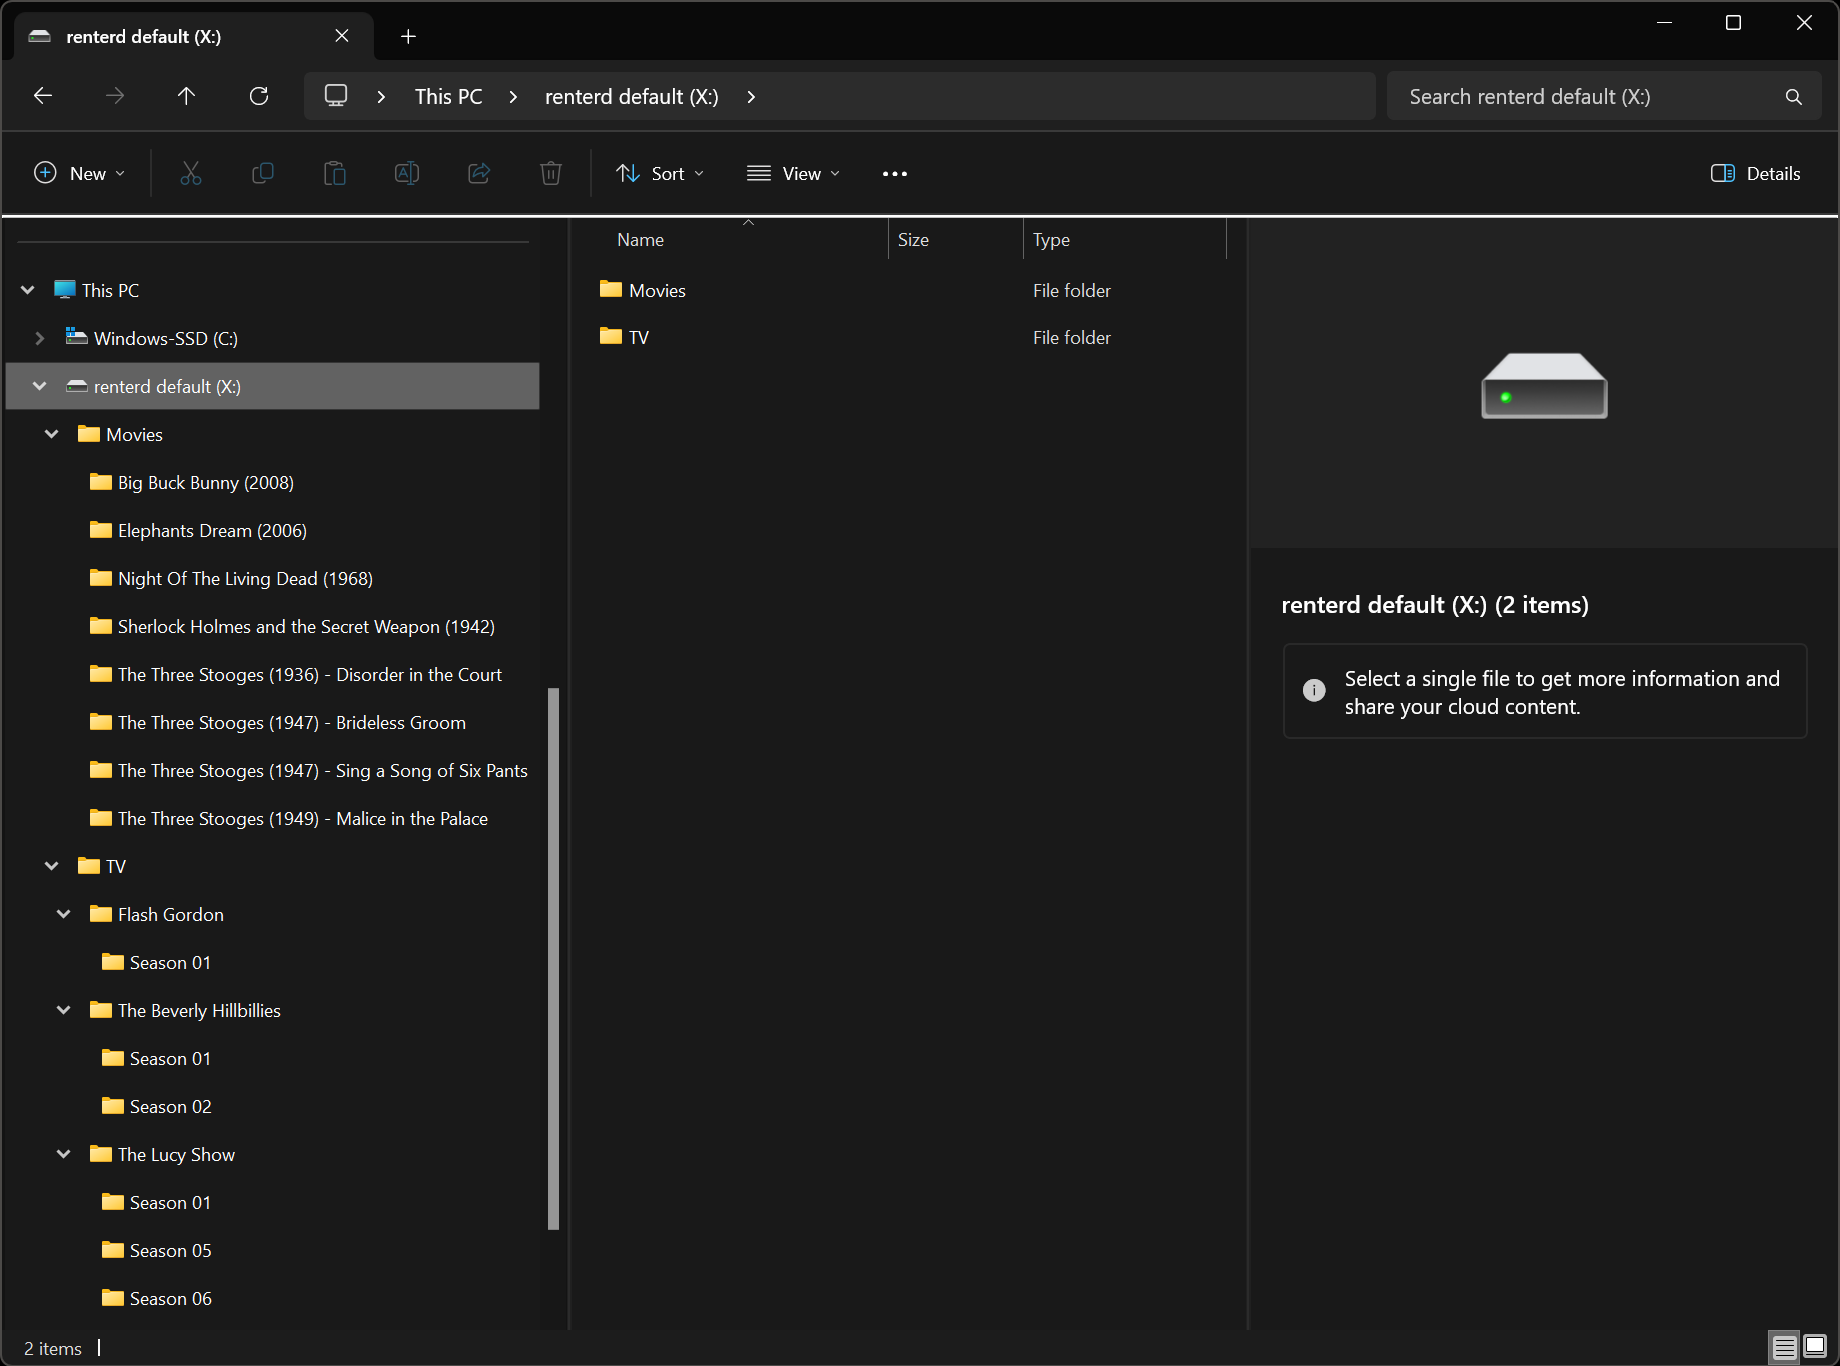
Task: Switch to large thumbnails view in status bar
Action: click(1815, 1347)
